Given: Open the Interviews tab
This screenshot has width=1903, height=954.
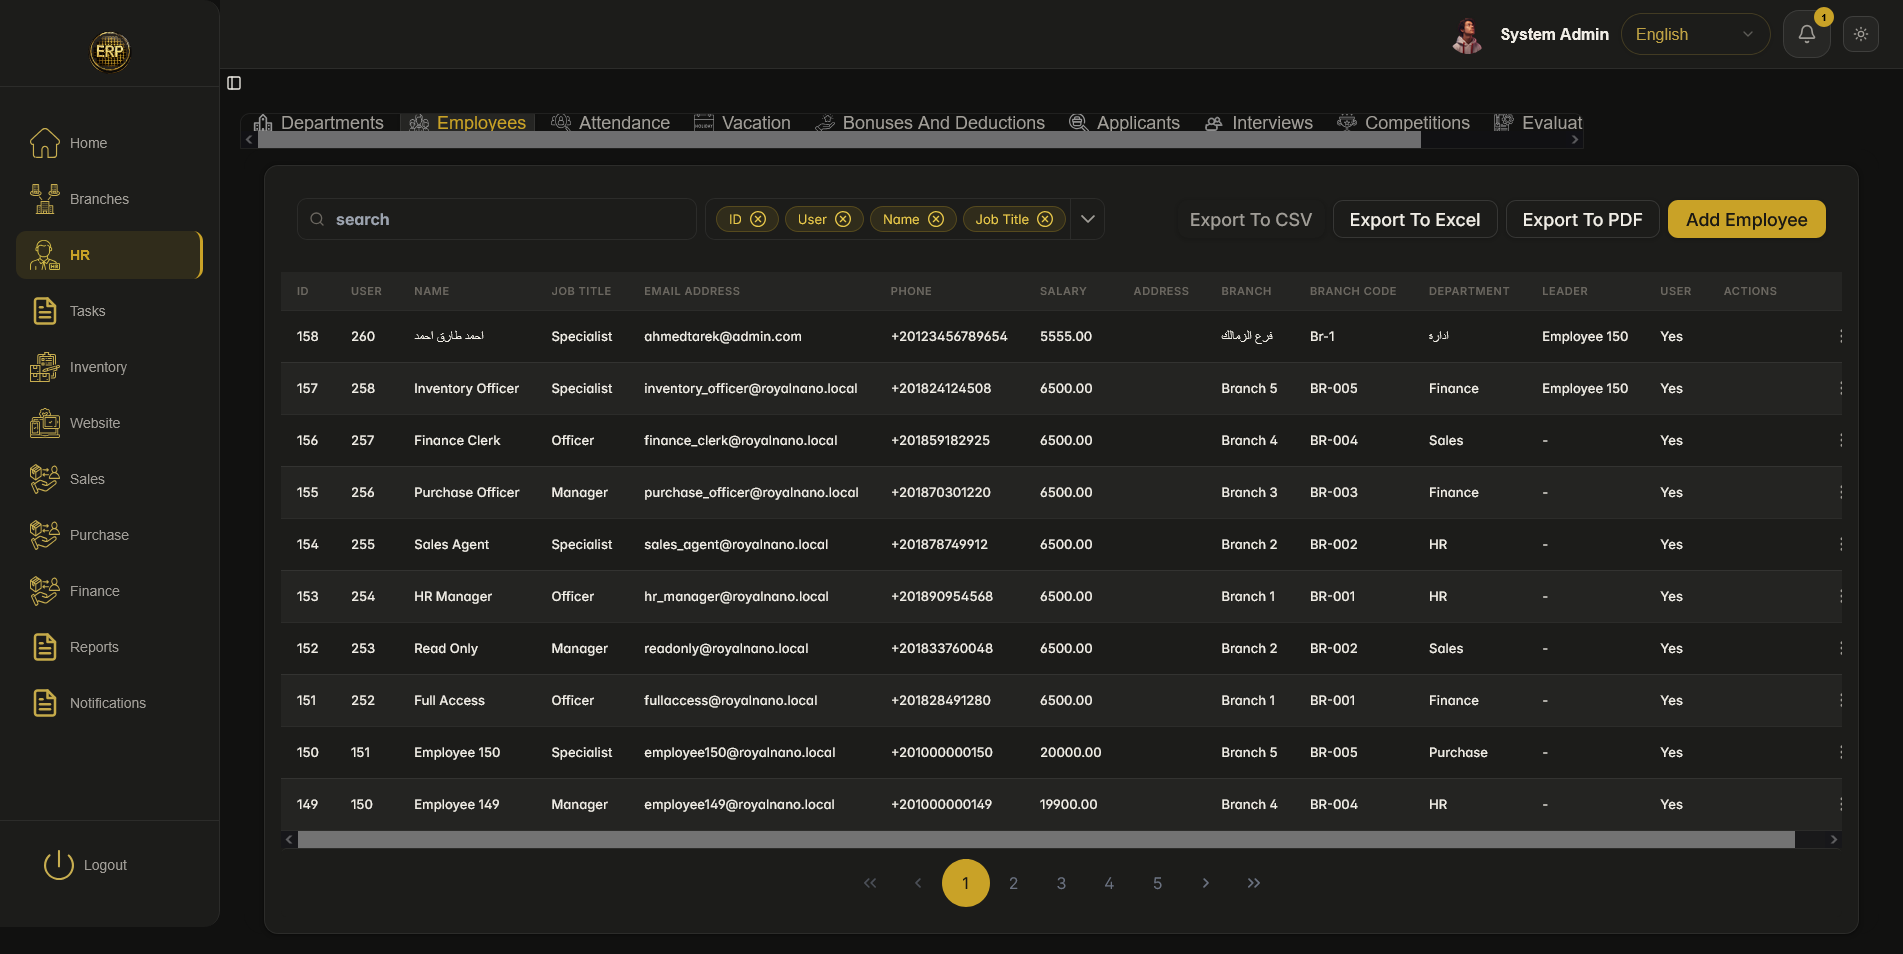Looking at the screenshot, I should click(1258, 123).
